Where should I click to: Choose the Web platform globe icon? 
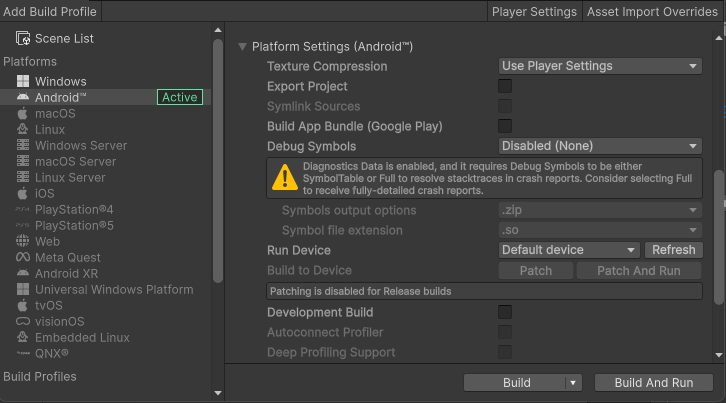coord(23,241)
